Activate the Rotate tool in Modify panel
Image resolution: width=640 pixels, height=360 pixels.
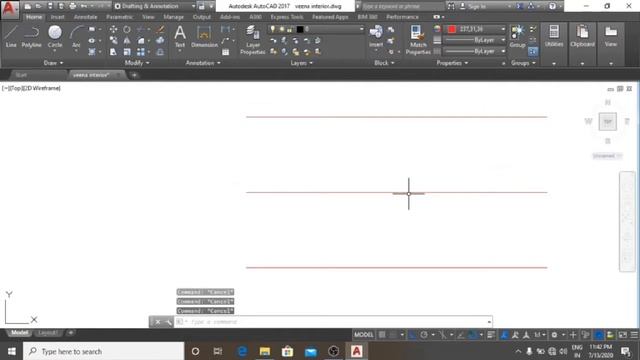coord(127,29)
